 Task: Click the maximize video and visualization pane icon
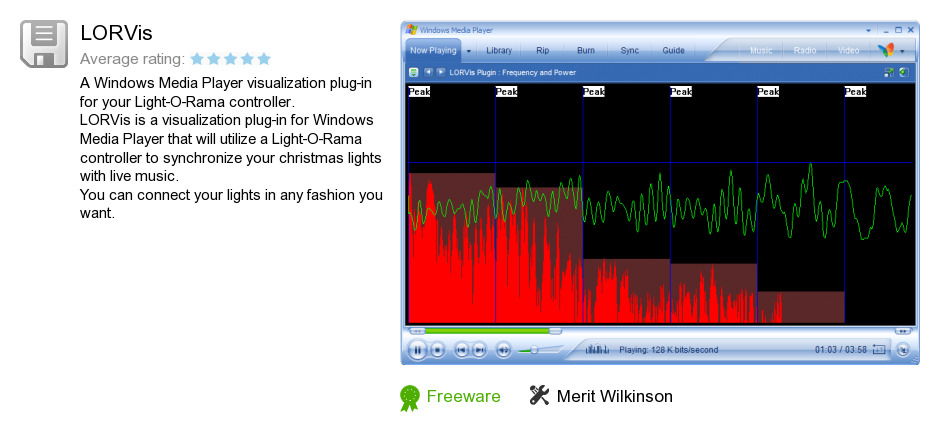click(903, 73)
